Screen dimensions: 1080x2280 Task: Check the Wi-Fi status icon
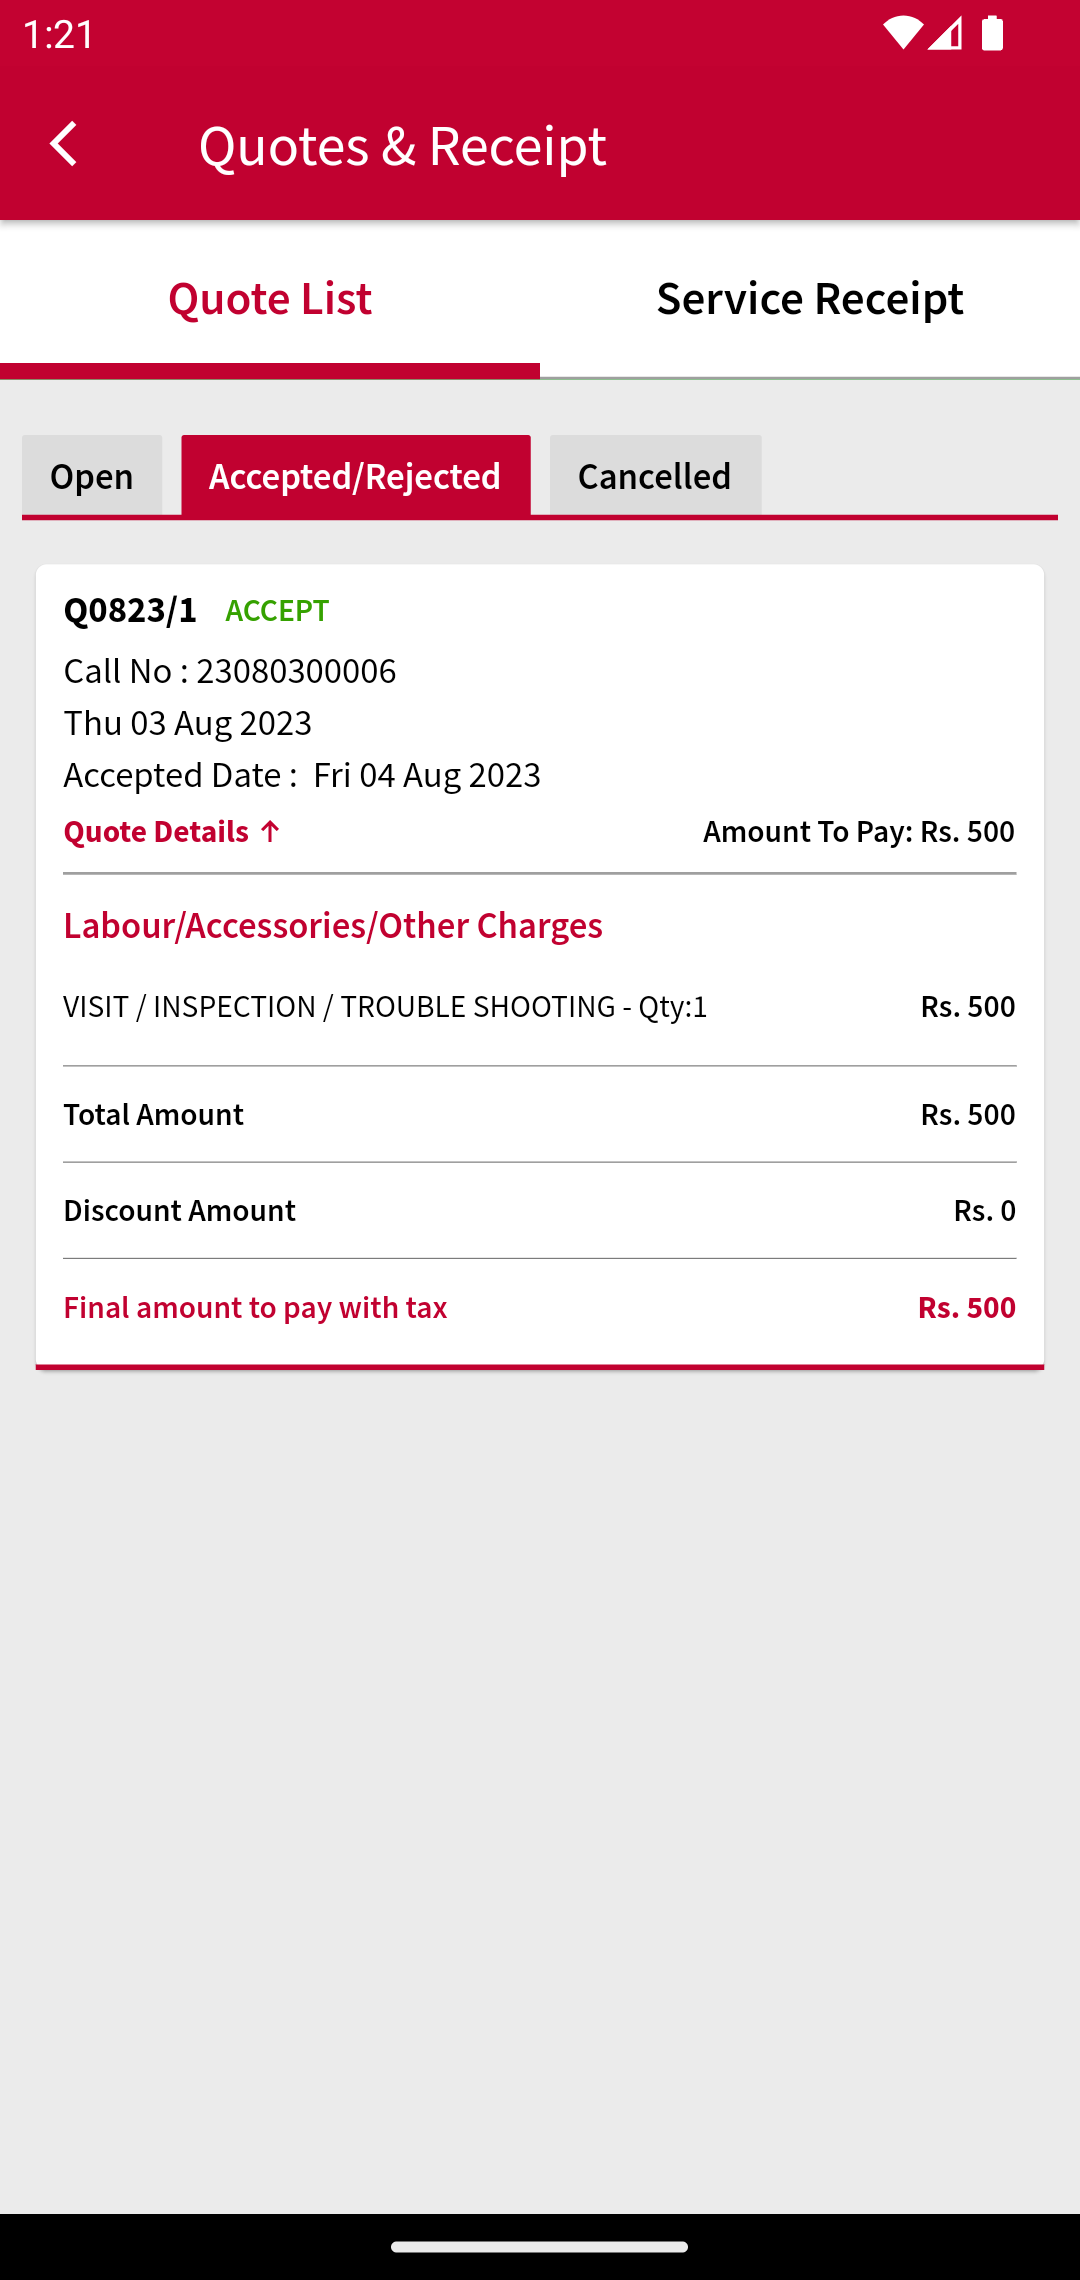tap(901, 33)
